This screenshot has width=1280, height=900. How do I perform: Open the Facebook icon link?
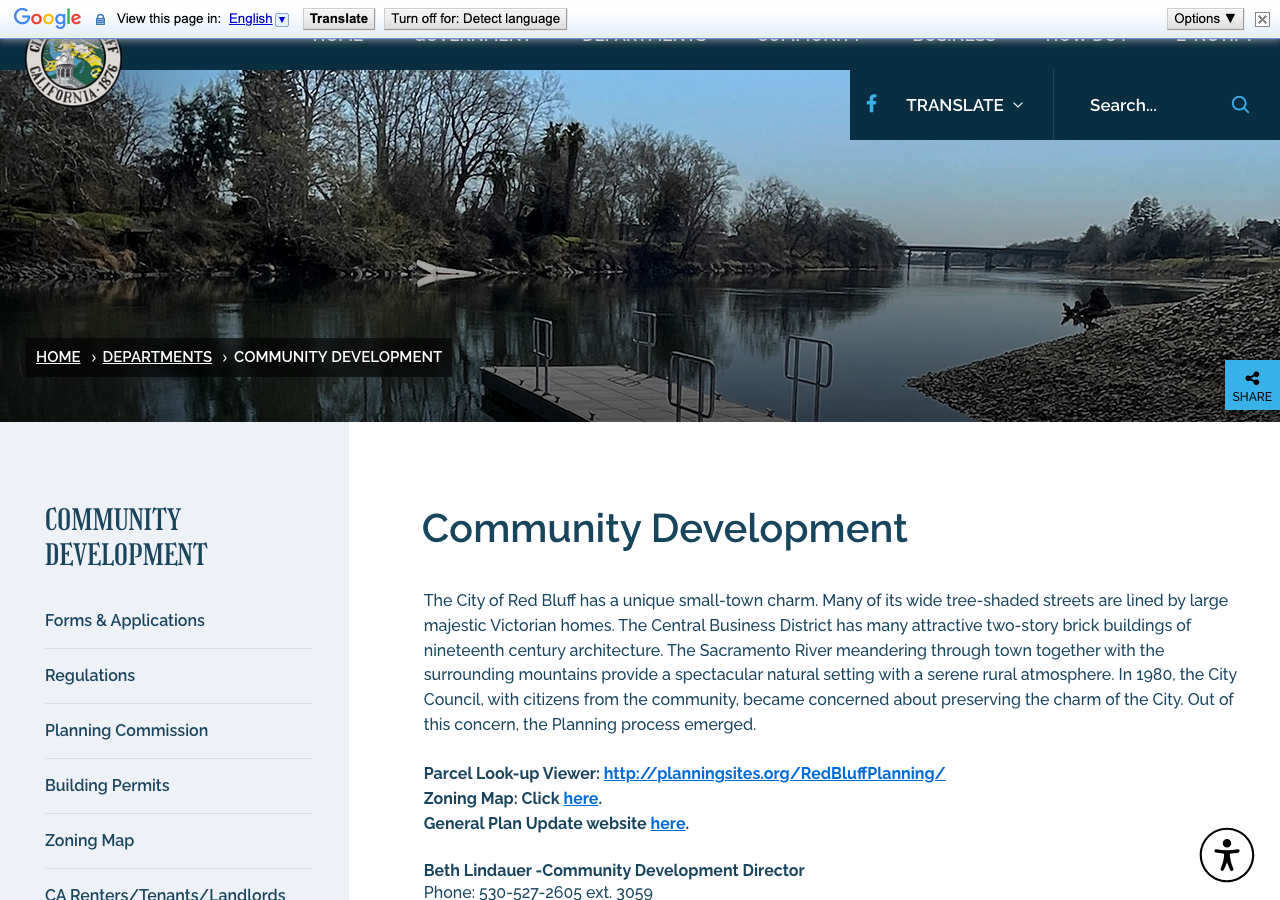click(x=871, y=104)
